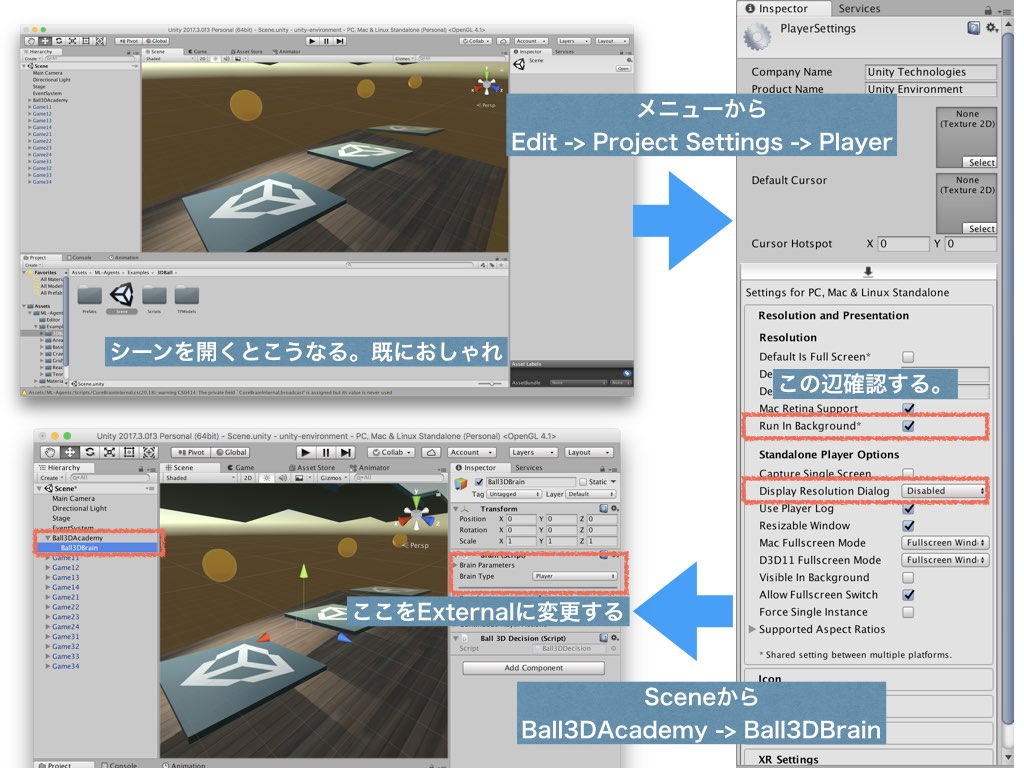
Task: Open the D3D11 Fullscreen Mode dropdown
Action: (x=944, y=560)
